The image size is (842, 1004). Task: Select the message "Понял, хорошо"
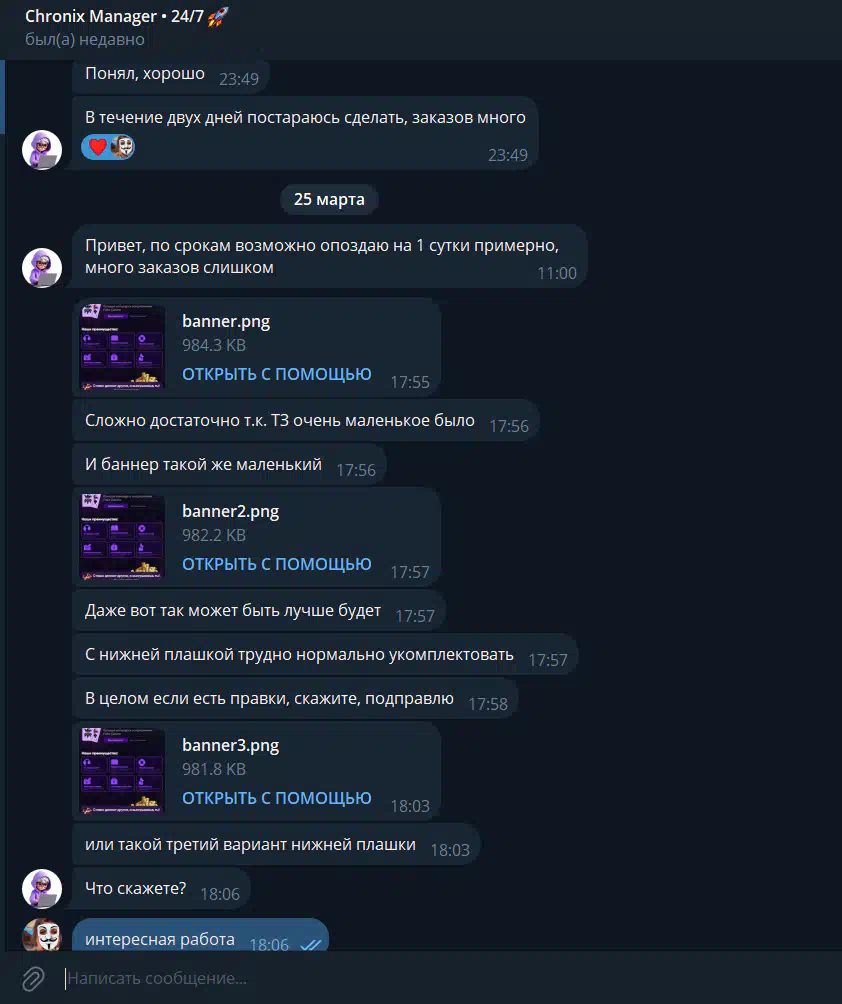click(x=170, y=76)
